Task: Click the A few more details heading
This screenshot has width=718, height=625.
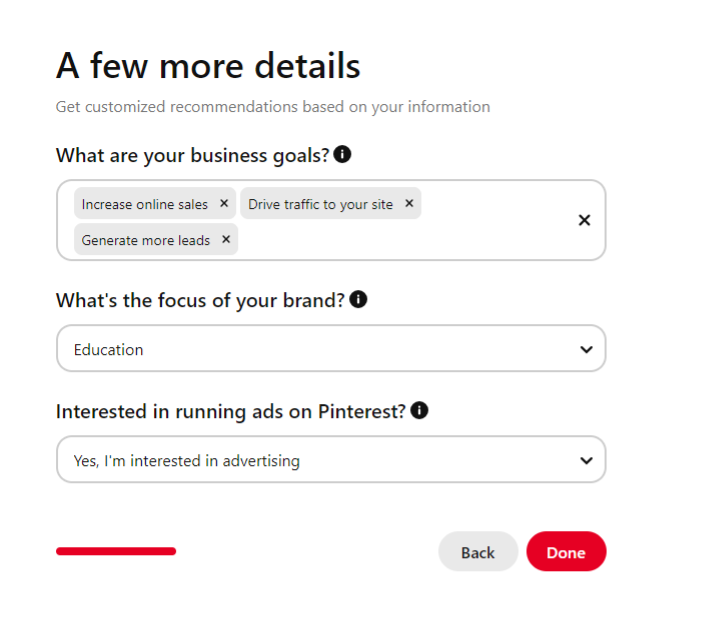Action: [208, 66]
